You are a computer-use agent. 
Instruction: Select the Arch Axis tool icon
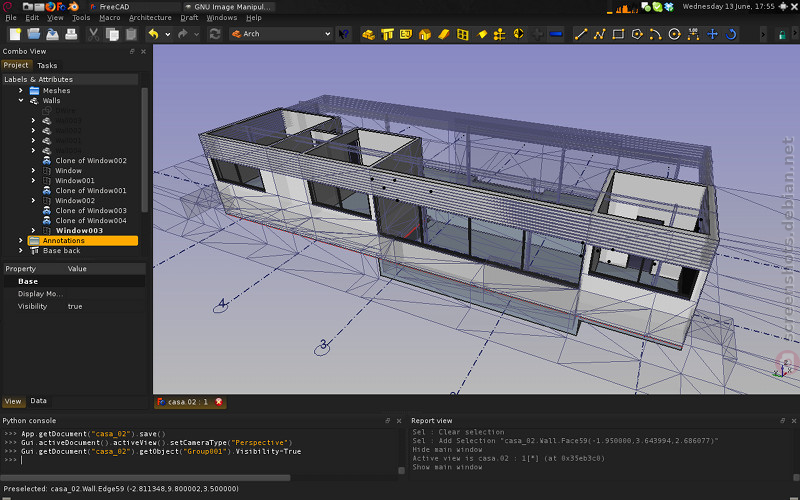tap(499, 34)
